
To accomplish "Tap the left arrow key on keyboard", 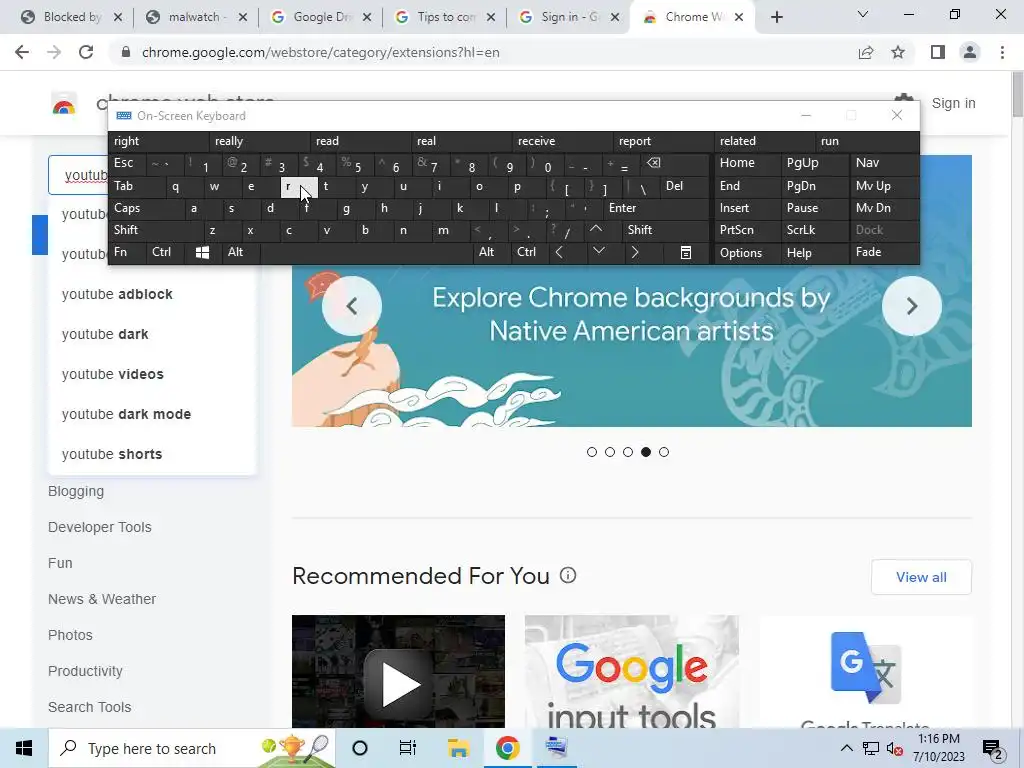I will click(x=559, y=252).
